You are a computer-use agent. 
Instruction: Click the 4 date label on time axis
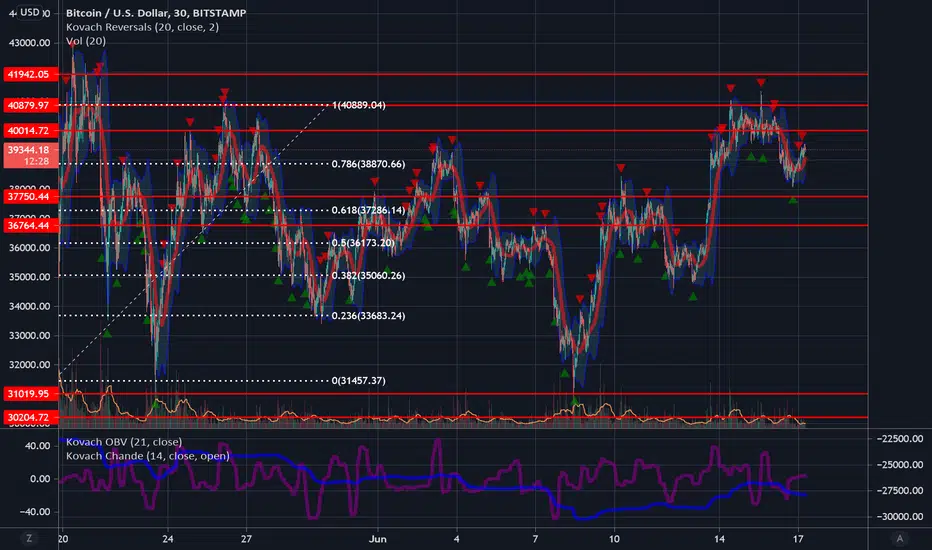click(456, 539)
